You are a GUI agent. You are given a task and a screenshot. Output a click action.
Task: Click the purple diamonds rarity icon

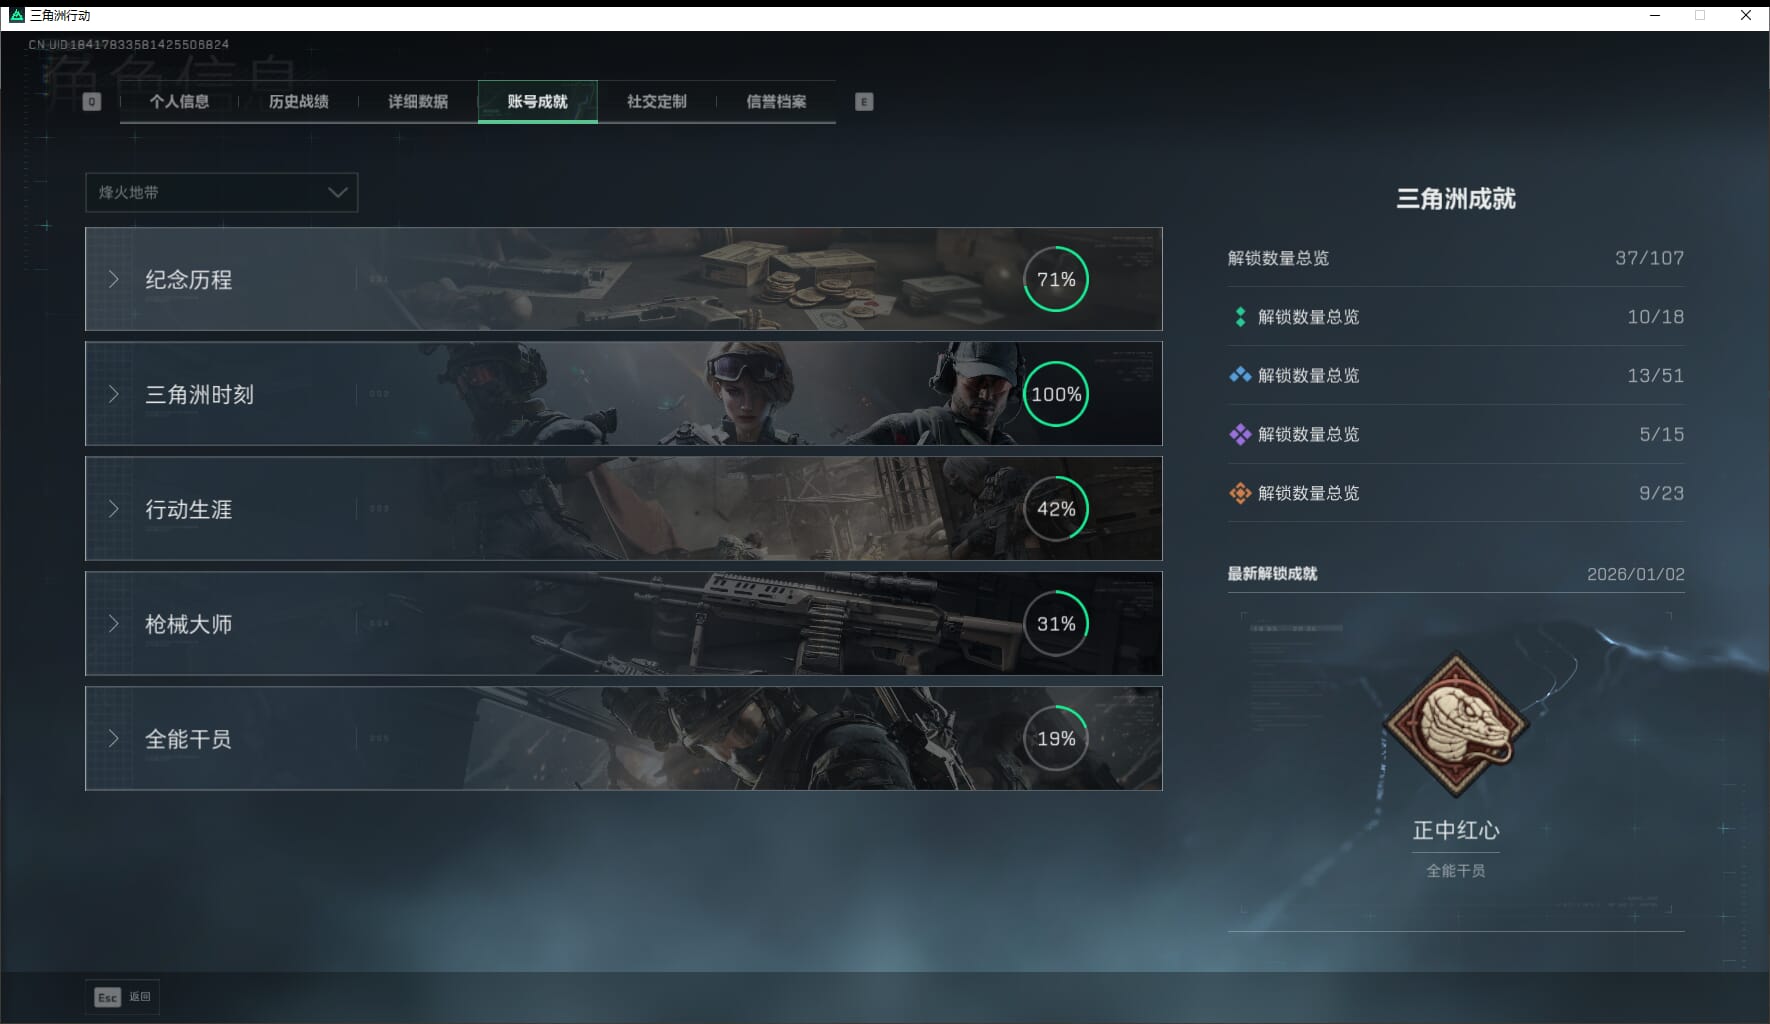click(x=1240, y=434)
